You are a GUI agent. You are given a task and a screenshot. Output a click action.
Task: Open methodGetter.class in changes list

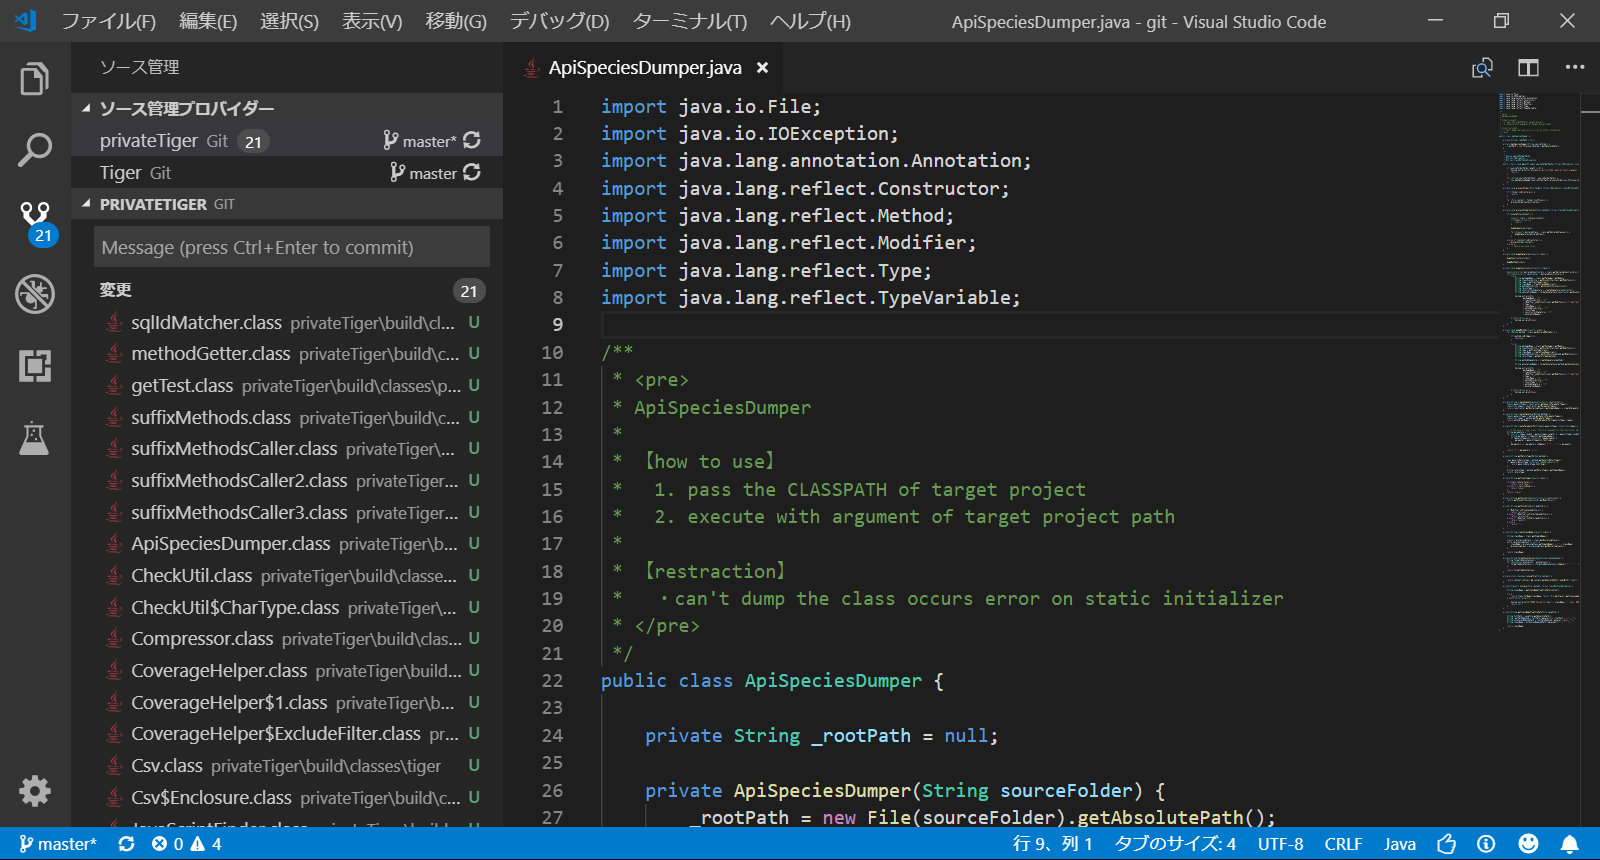click(x=287, y=354)
